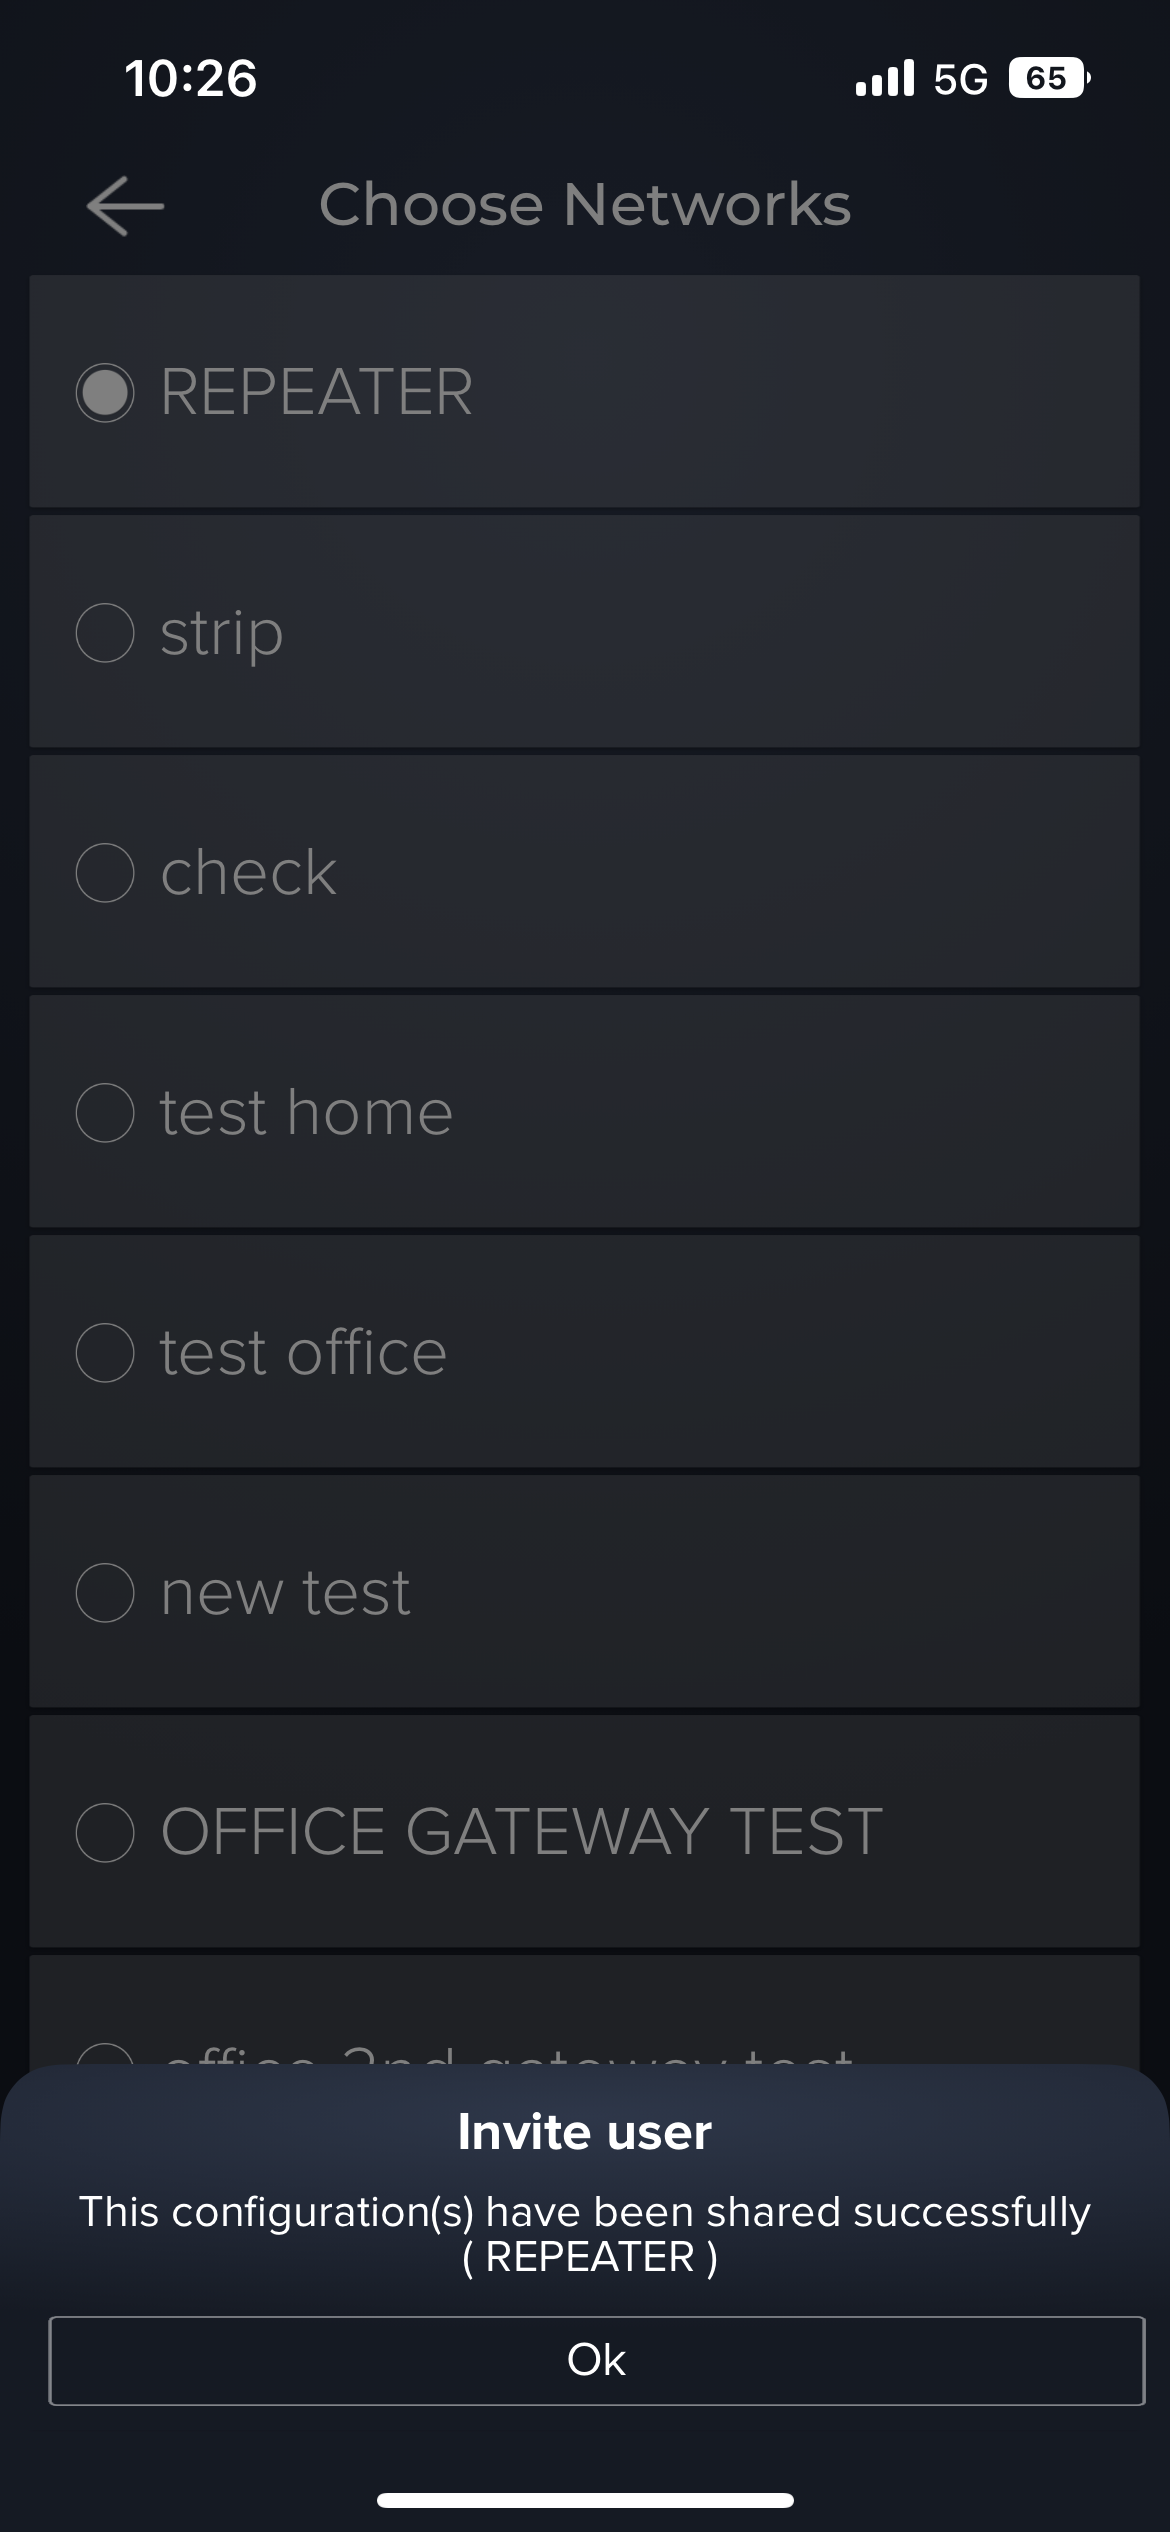Viewport: 1170px width, 2532px height.
Task: Tap the 10:26 clock in status bar
Action: [191, 79]
